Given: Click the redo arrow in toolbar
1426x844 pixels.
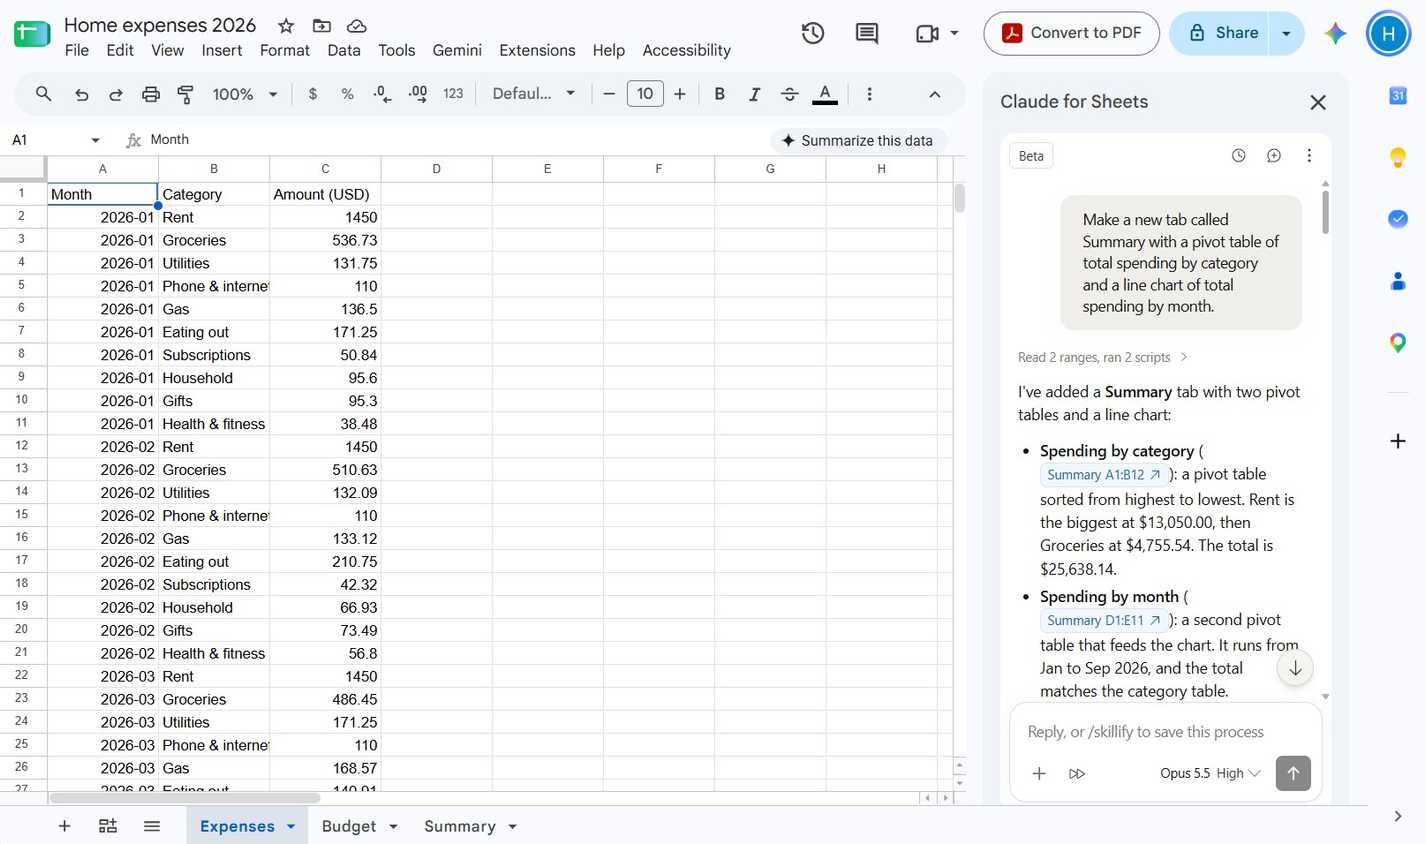Looking at the screenshot, I should coord(116,94).
